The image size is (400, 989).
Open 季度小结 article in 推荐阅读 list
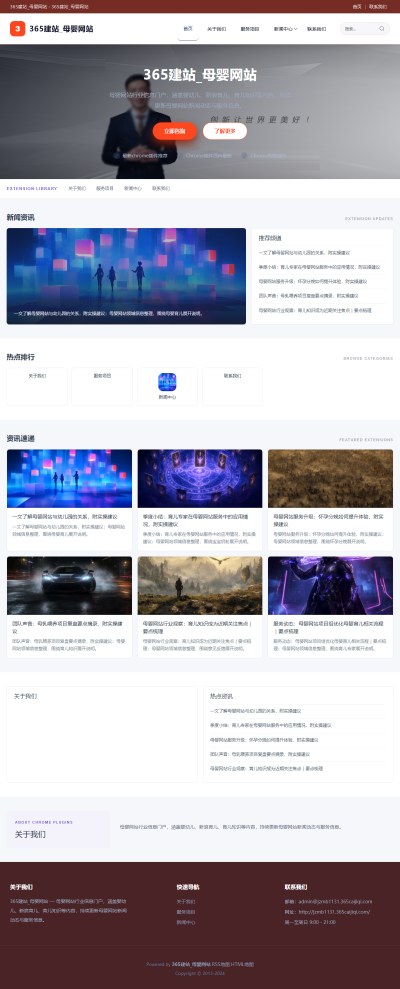point(319,267)
